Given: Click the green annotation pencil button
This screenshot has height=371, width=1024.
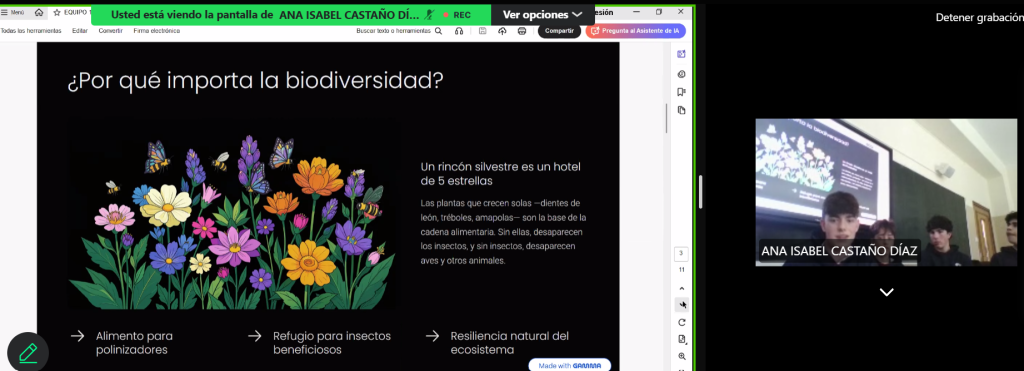Looking at the screenshot, I should tap(28, 353).
